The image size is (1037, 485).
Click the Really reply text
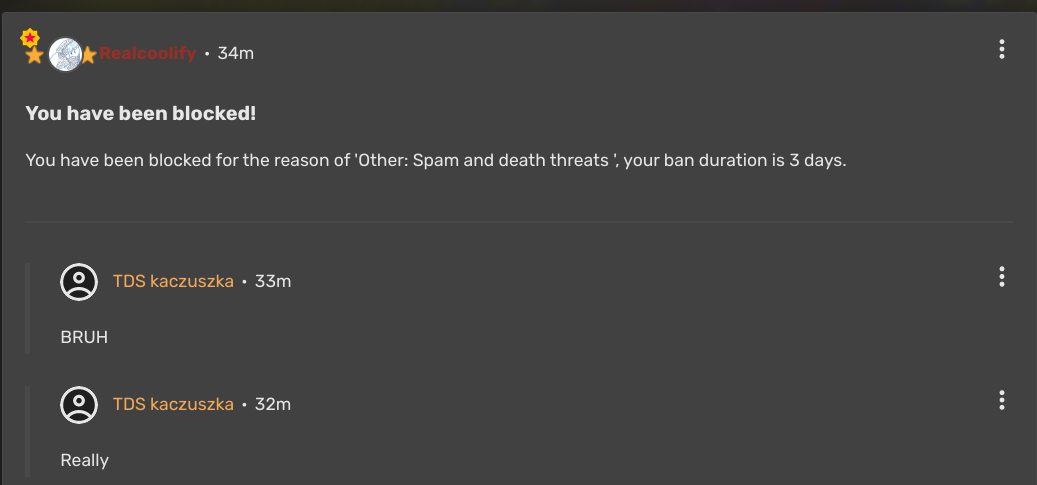(x=85, y=460)
